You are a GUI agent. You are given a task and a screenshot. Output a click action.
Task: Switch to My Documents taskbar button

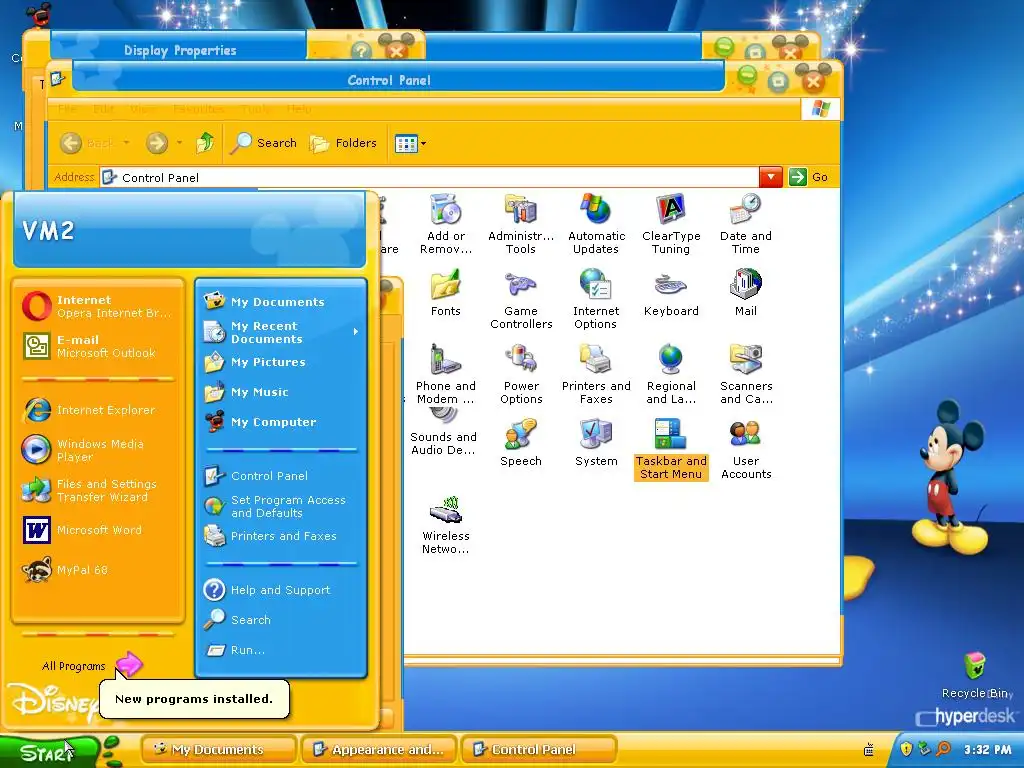click(218, 750)
